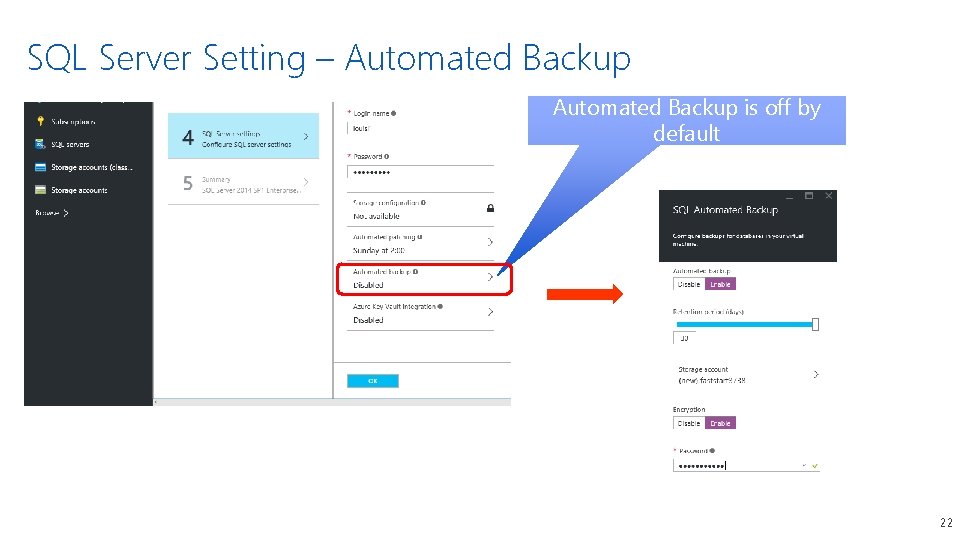Click the blue OK button
The width and height of the screenshot is (960, 540).
[373, 381]
